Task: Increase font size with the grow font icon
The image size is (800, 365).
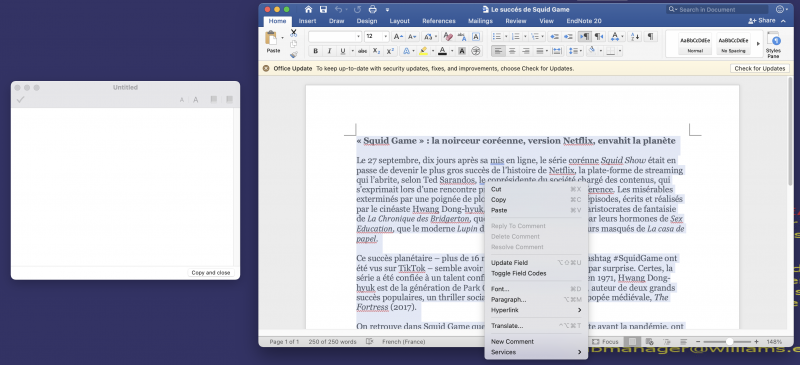Action: coord(398,37)
